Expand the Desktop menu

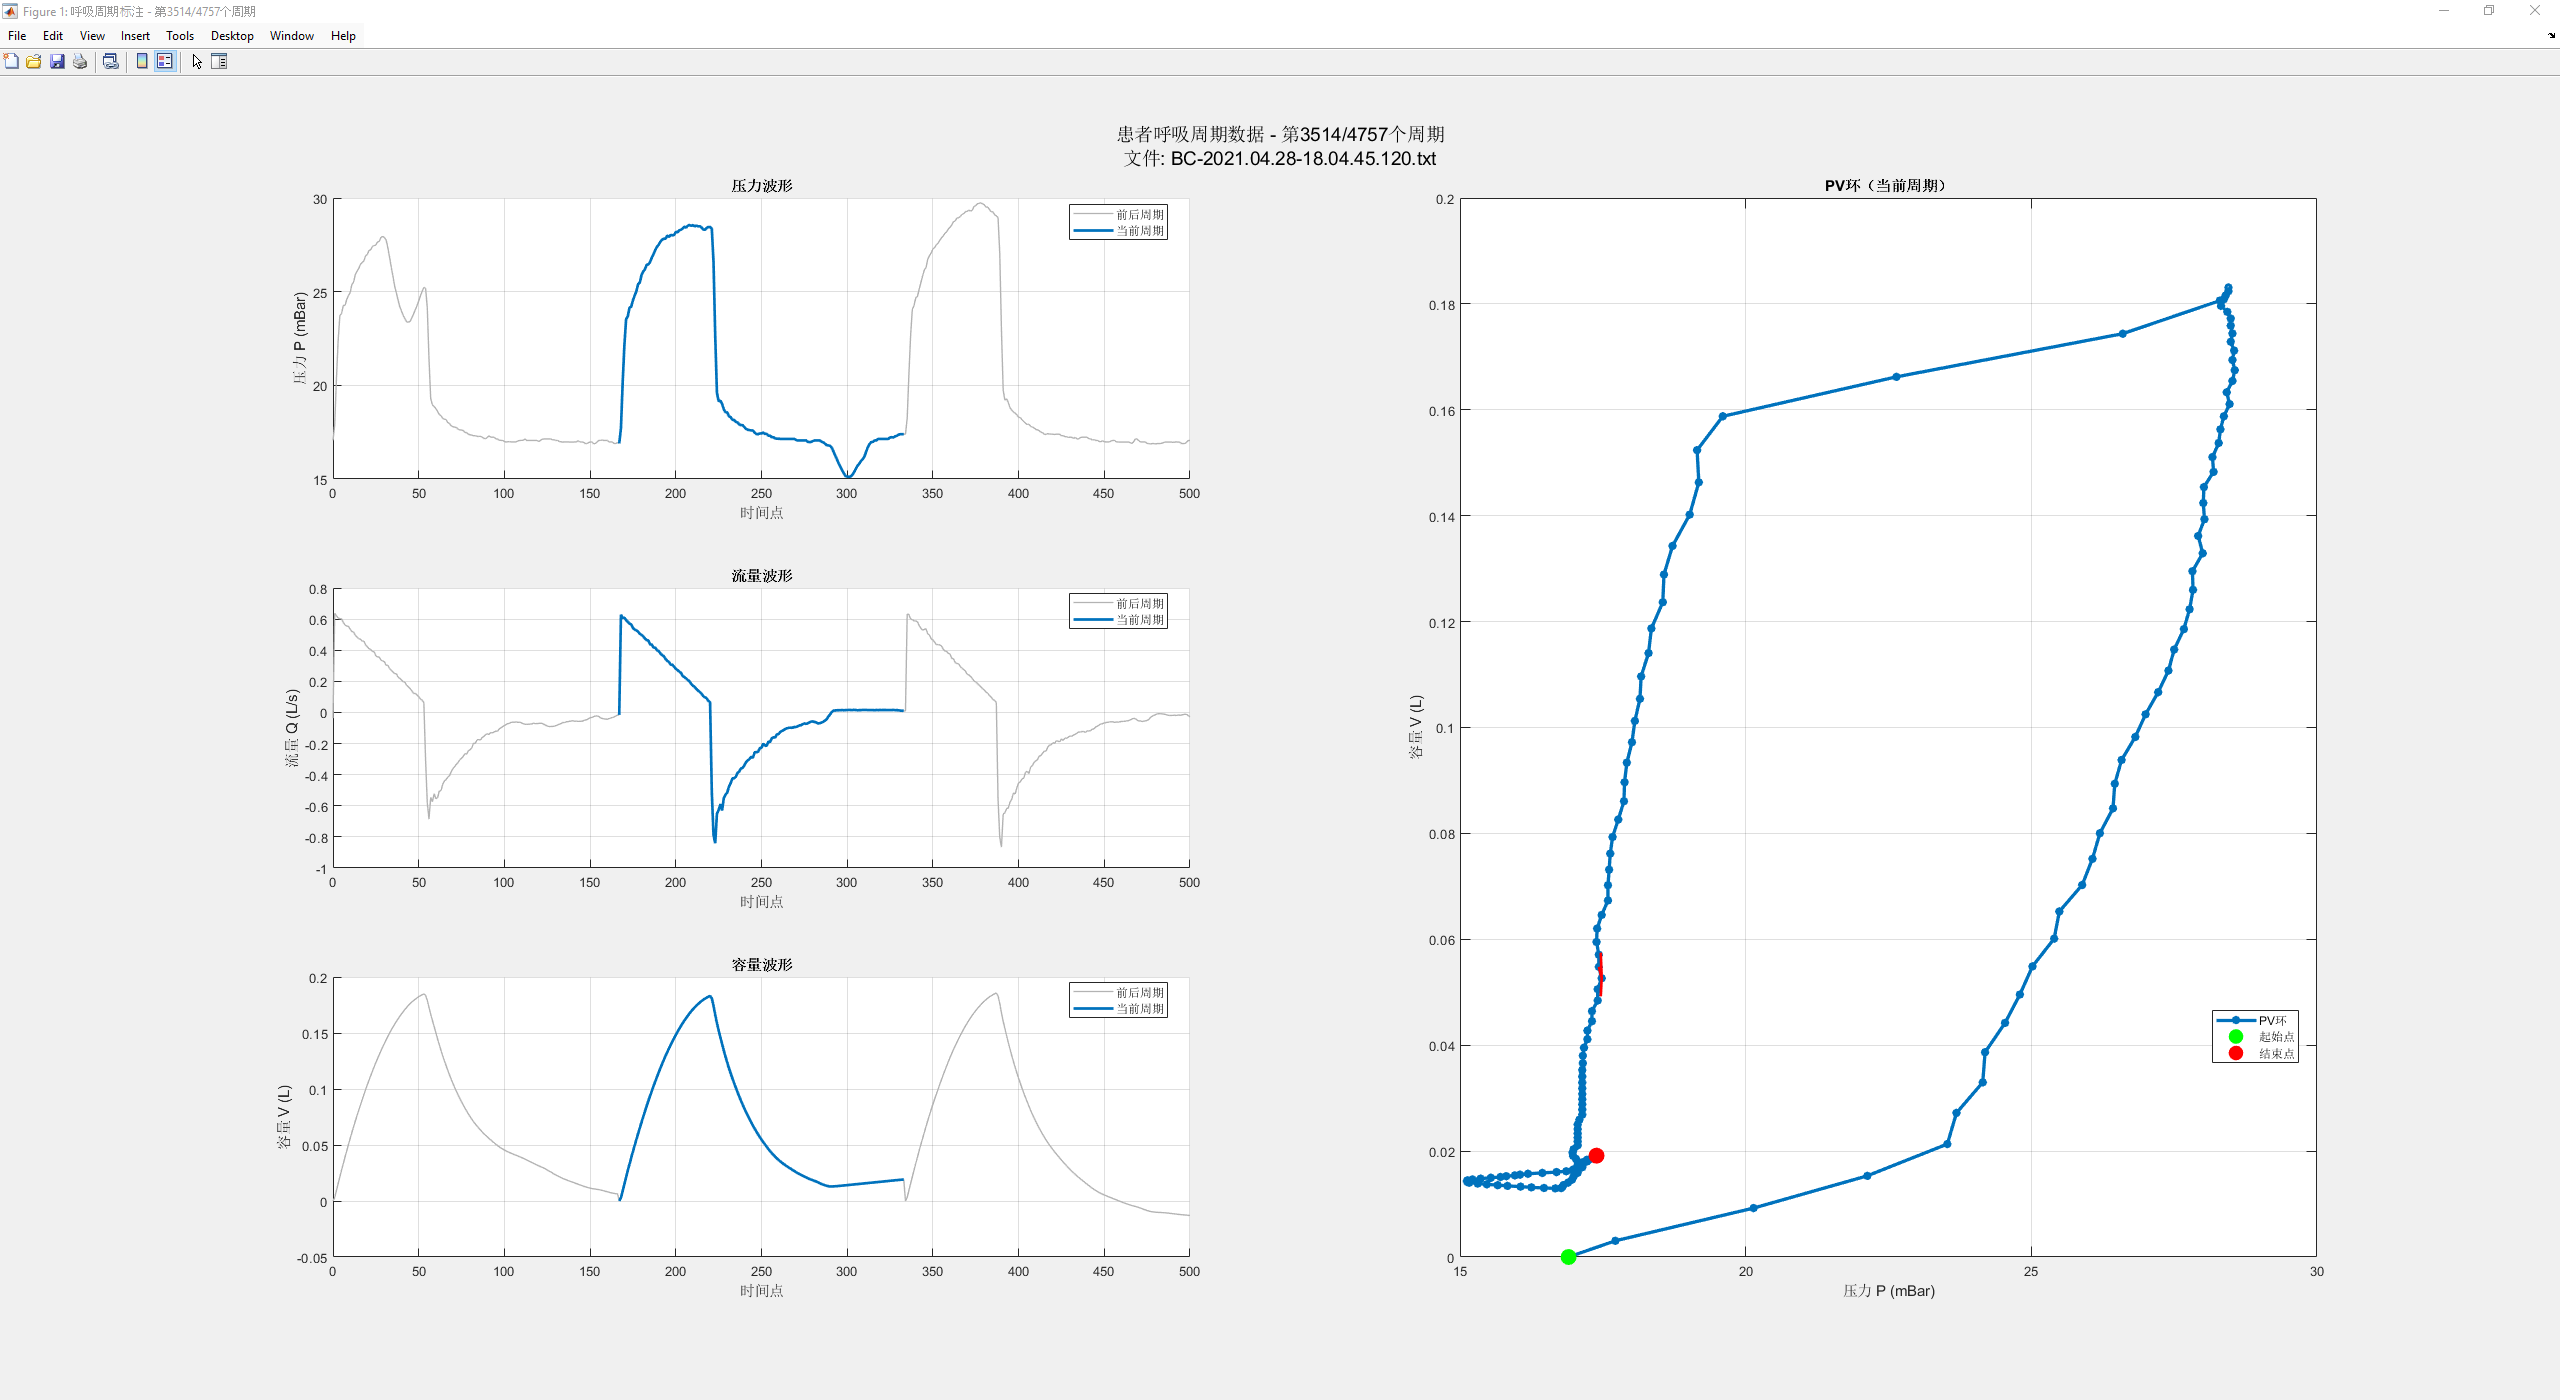point(232,36)
